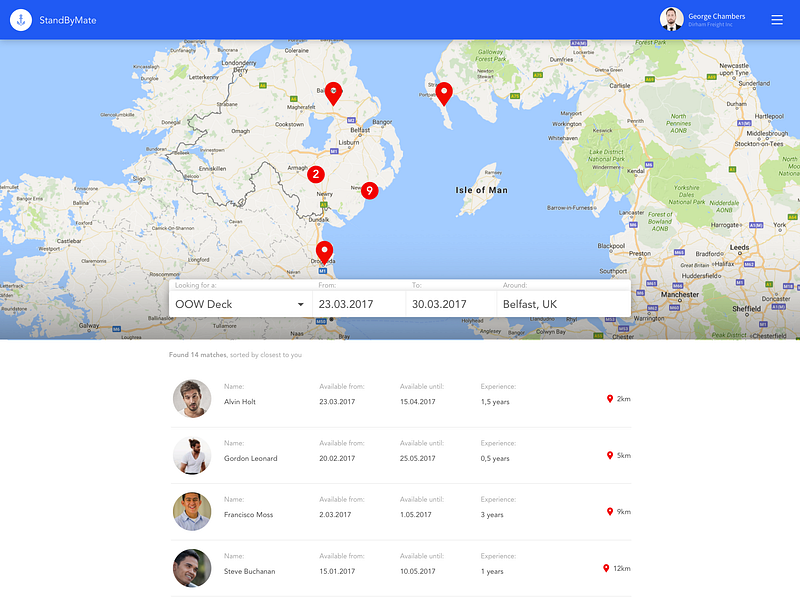This screenshot has height=600, width=800.
Task: Select the map pin near Ballymena
Action: (333, 94)
